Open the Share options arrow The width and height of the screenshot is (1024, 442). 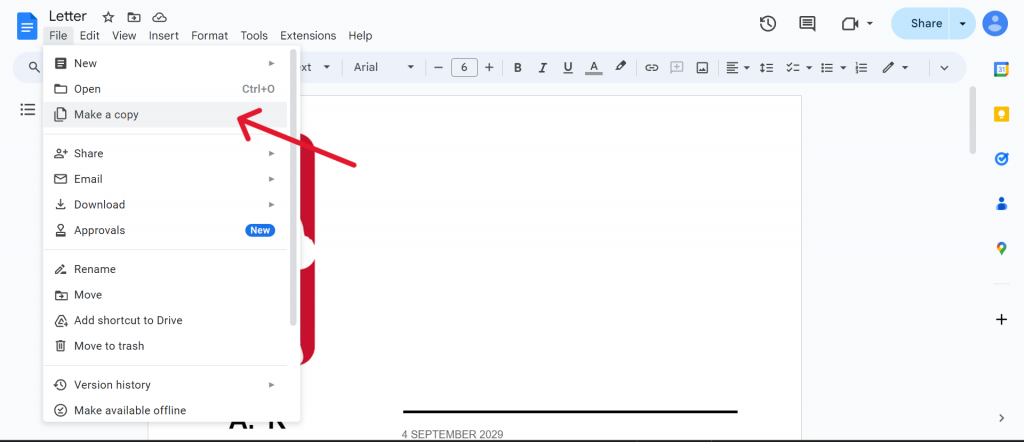963,24
